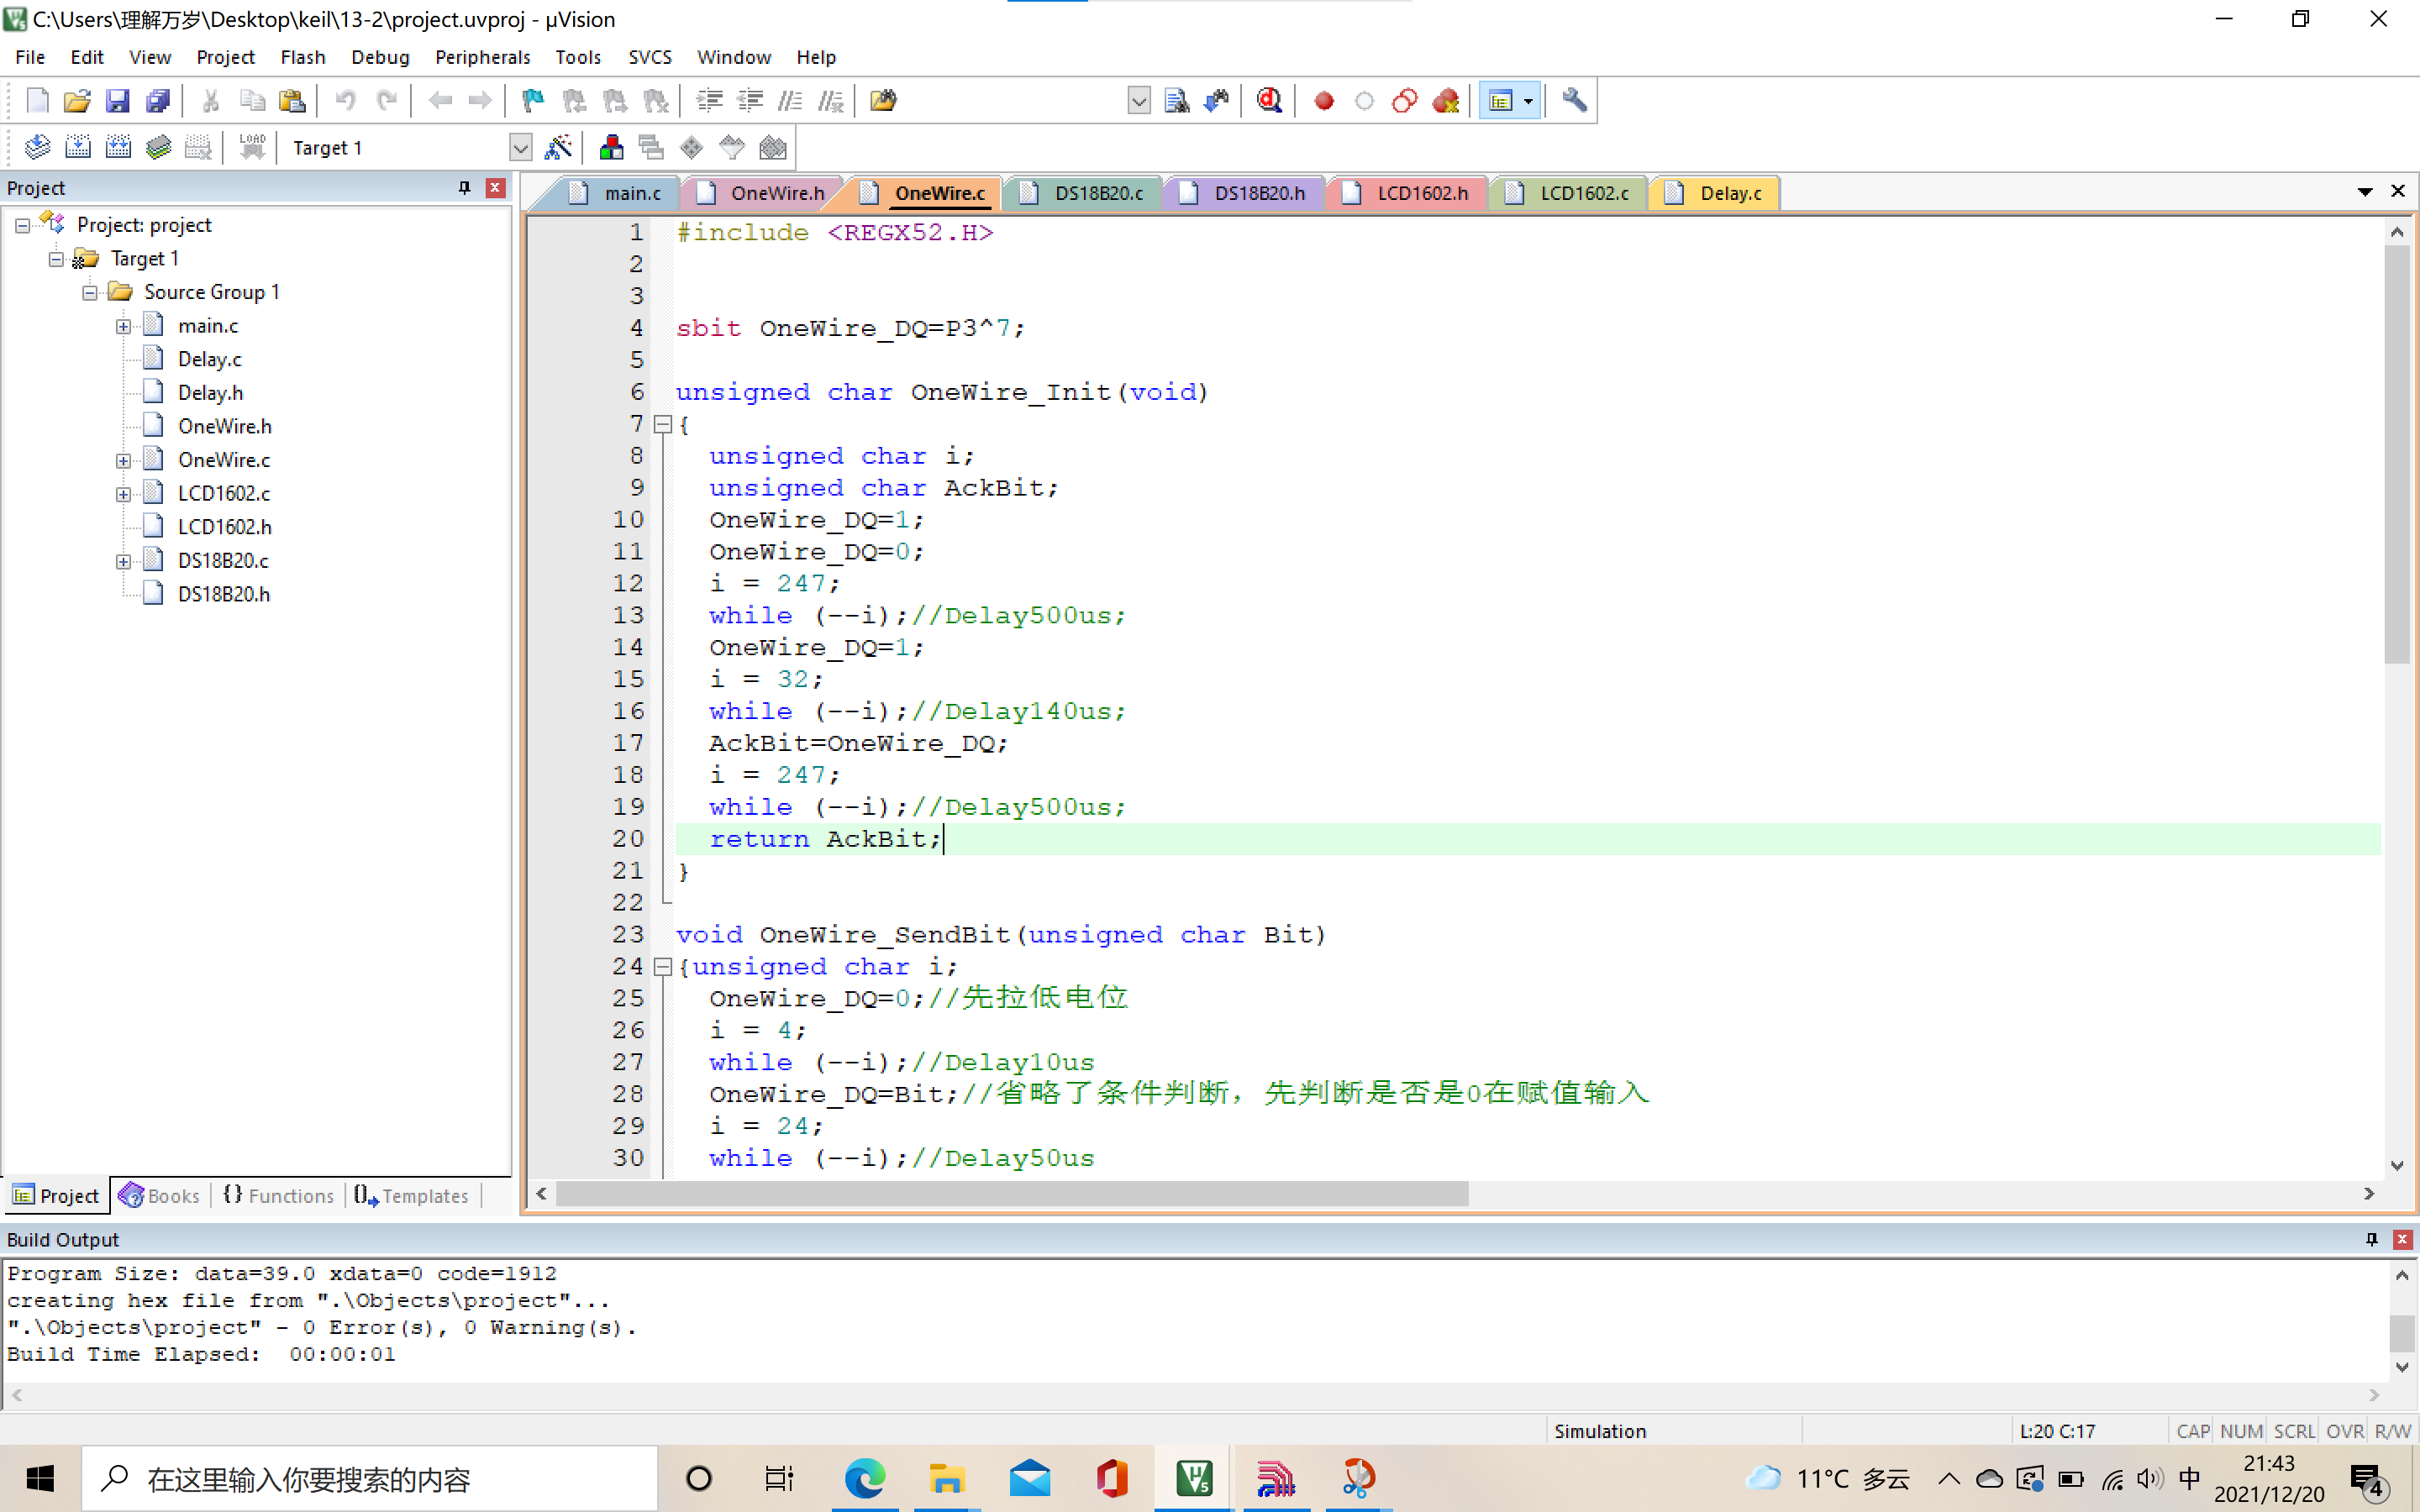Viewport: 2420px width, 1512px height.
Task: Open Manage Run-Time Environment icon
Action: [x=692, y=147]
